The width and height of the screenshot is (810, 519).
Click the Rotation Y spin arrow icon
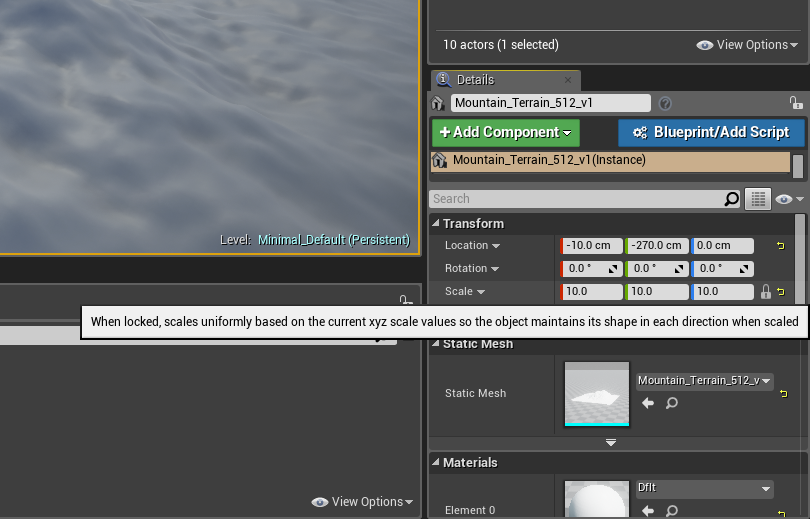[x=679, y=269]
